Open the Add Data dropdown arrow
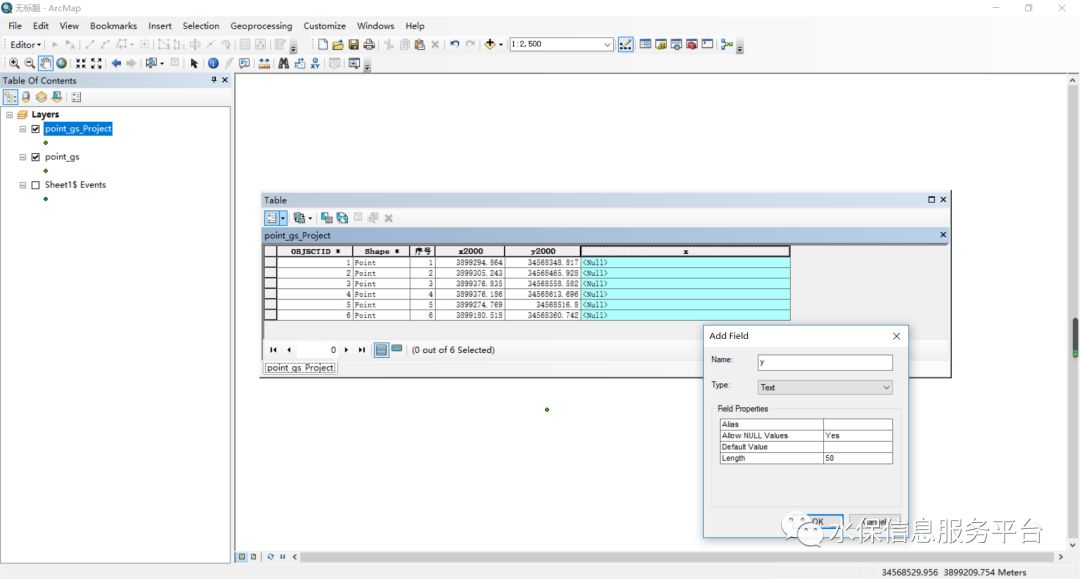1080x579 pixels. 501,44
